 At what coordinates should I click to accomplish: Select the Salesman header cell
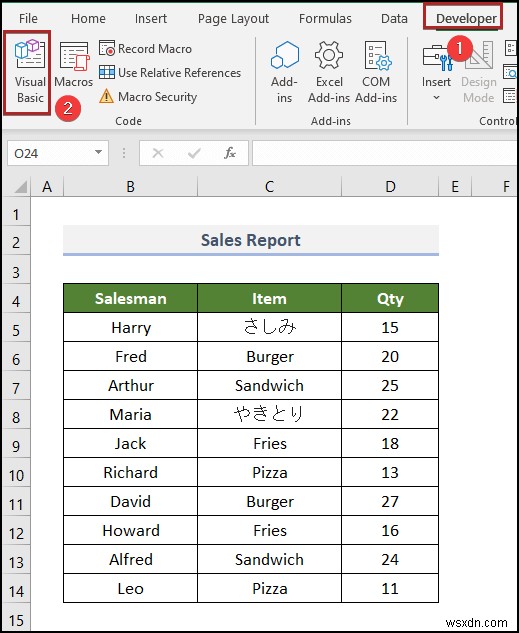pos(130,298)
